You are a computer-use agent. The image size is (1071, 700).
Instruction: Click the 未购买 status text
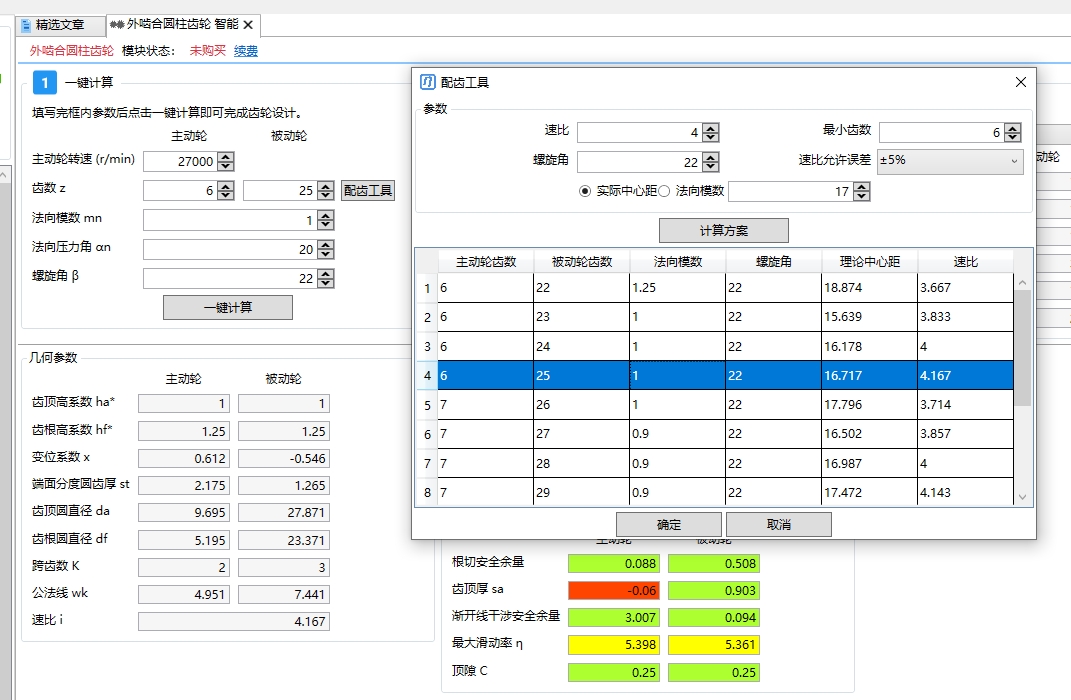click(208, 51)
